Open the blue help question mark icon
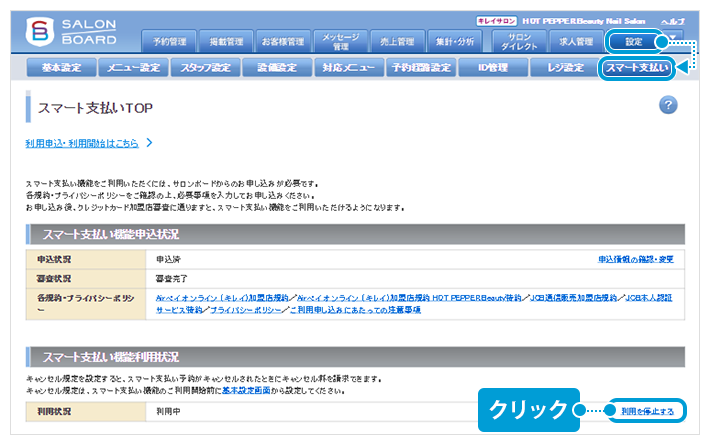Viewport: 710px width, 448px height. click(669, 105)
